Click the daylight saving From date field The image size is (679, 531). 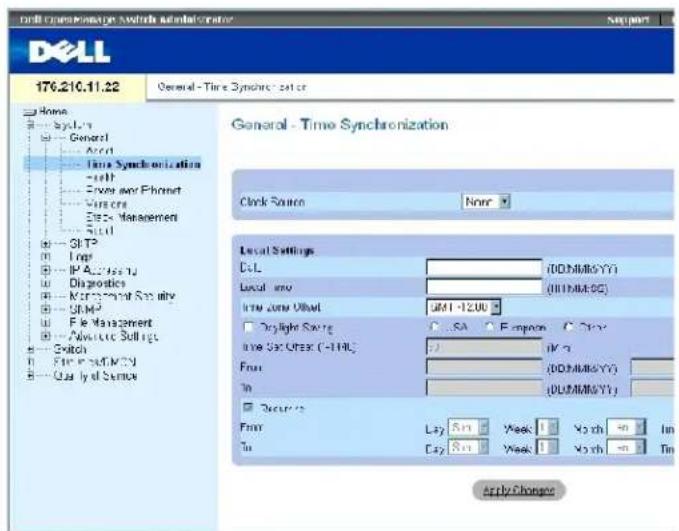(x=484, y=367)
